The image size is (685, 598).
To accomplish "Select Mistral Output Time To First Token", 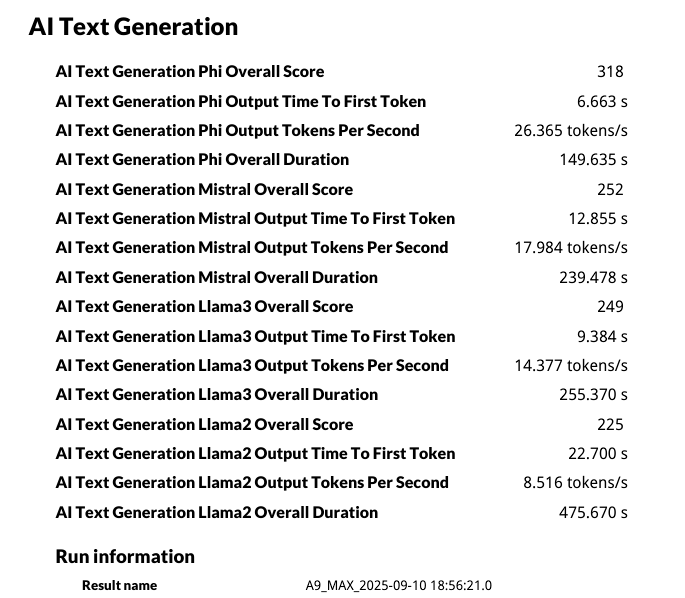I will coord(256,218).
